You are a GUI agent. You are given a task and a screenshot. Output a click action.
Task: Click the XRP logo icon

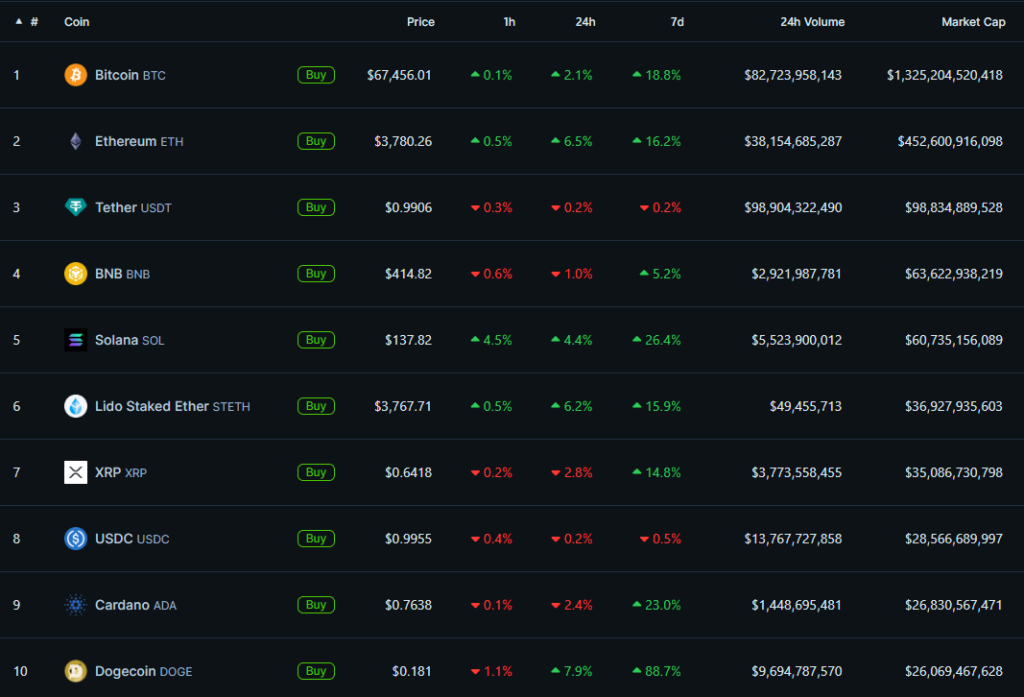tap(75, 472)
